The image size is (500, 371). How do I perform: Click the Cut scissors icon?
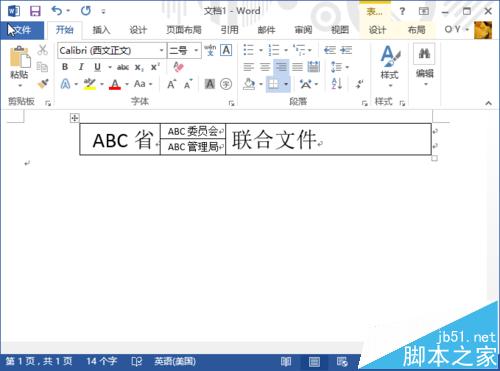pyautogui.click(x=42, y=50)
